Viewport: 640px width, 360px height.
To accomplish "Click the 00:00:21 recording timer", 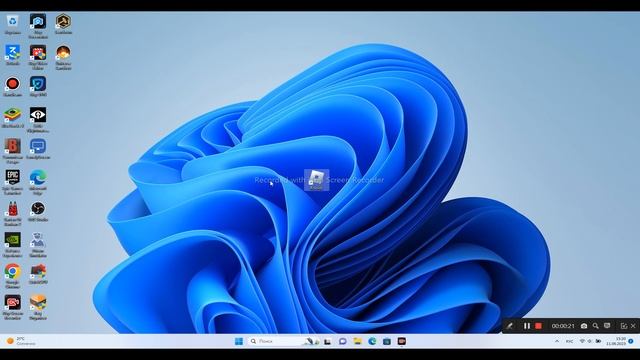I will pos(563,326).
